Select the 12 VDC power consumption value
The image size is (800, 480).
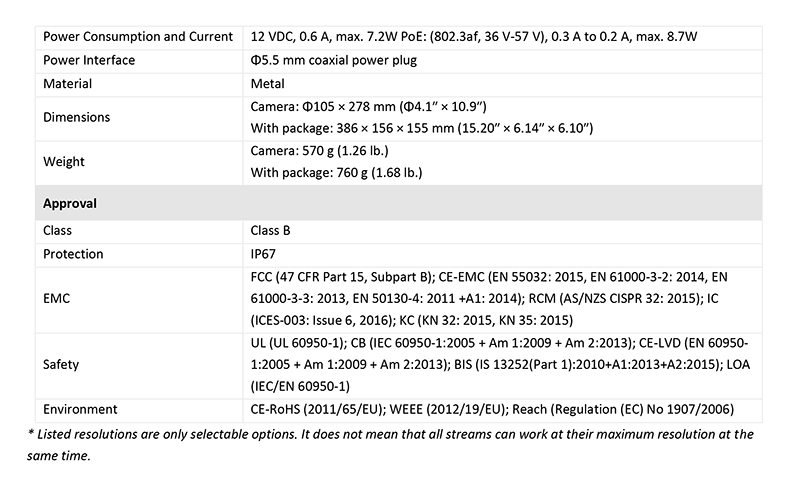coord(473,37)
